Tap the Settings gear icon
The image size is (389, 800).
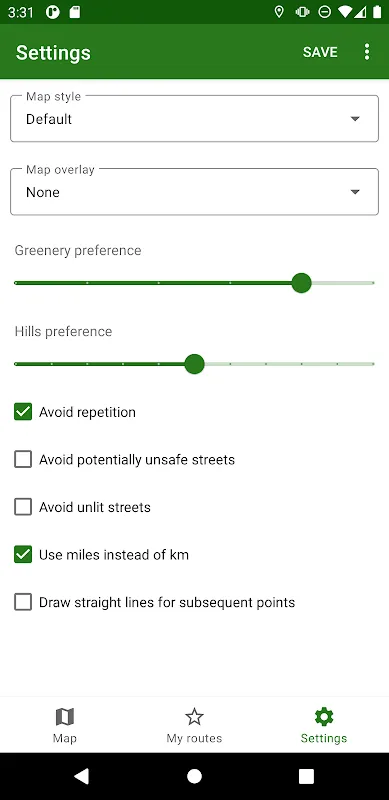coord(324,717)
